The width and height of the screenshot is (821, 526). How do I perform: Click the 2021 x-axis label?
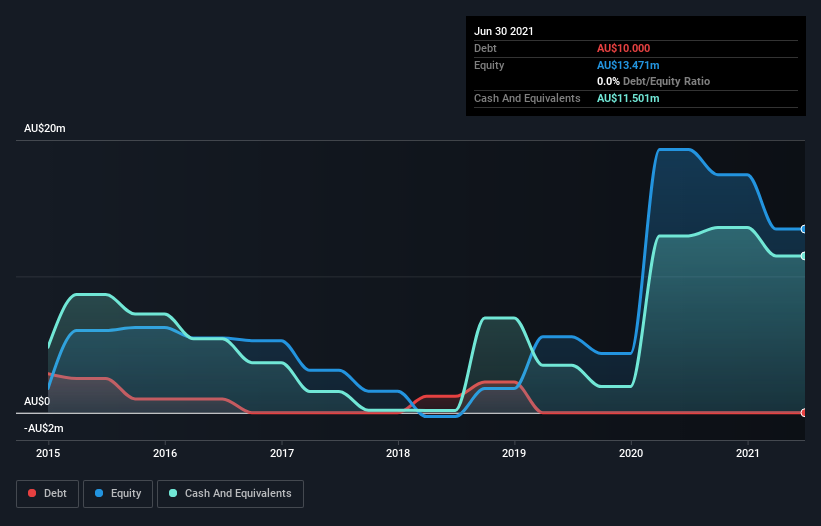(x=748, y=453)
